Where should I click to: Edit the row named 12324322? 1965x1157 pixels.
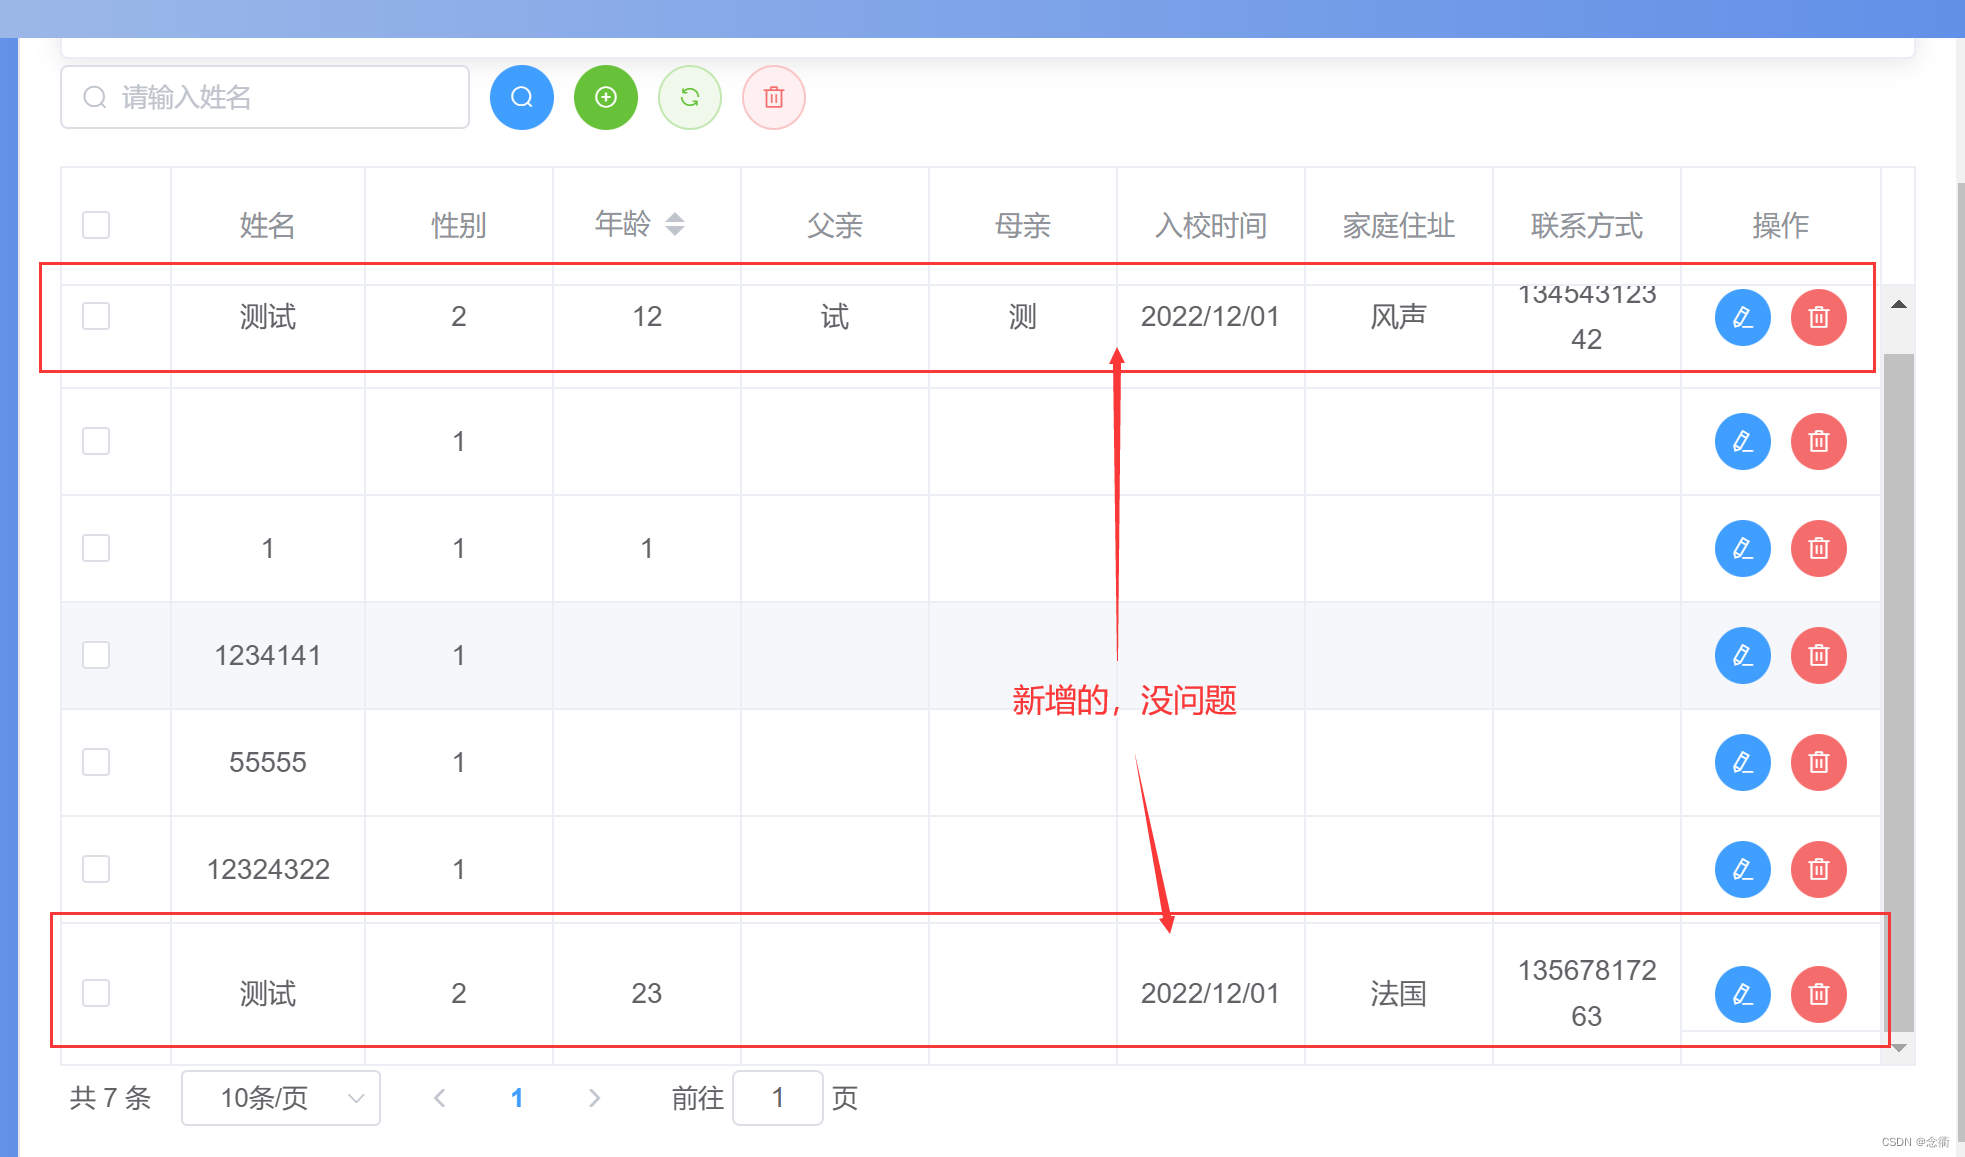point(1742,869)
